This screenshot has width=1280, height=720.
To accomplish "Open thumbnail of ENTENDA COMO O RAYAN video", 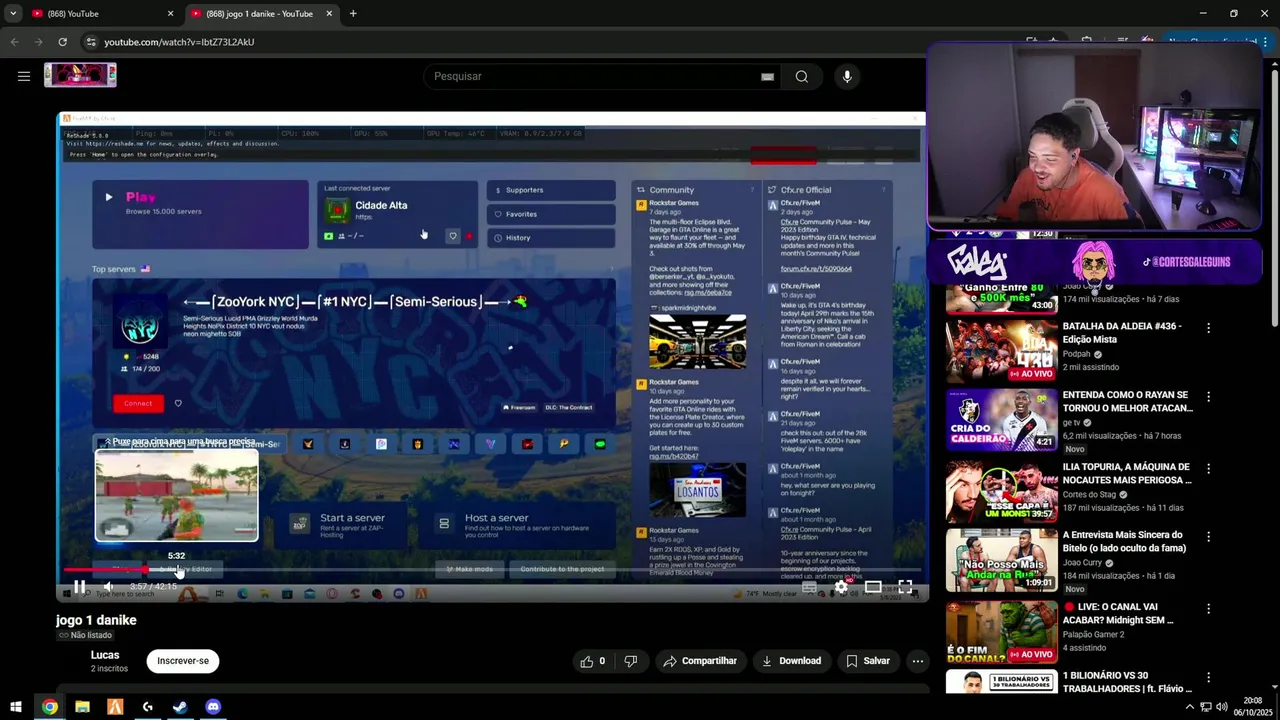I will click(x=1001, y=420).
